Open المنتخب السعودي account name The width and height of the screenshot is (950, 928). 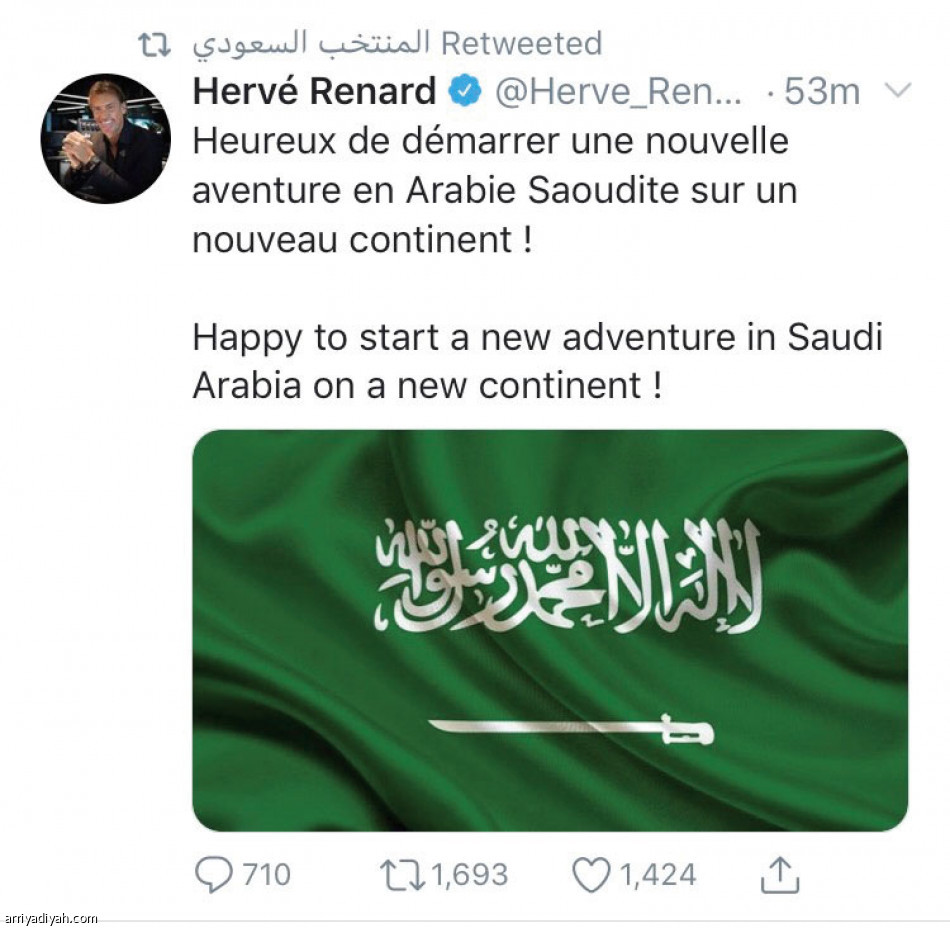click(x=310, y=42)
